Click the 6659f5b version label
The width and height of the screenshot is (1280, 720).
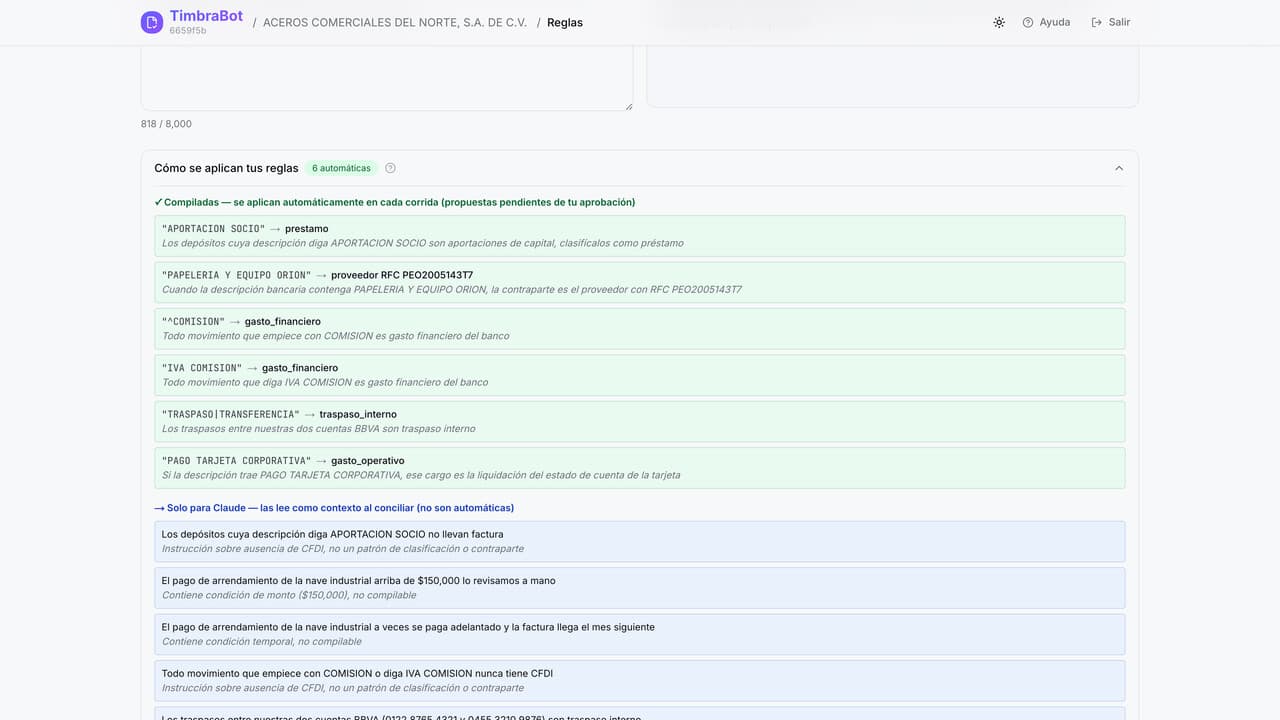188,31
